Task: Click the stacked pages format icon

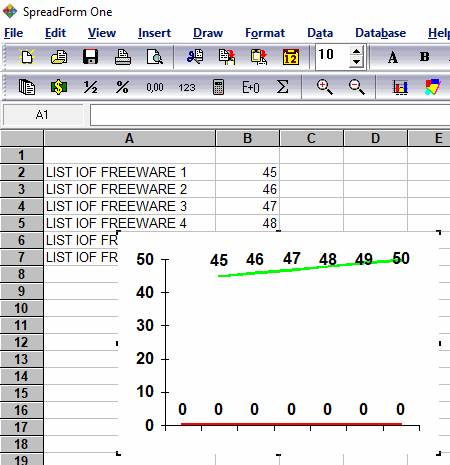Action: [x=27, y=87]
